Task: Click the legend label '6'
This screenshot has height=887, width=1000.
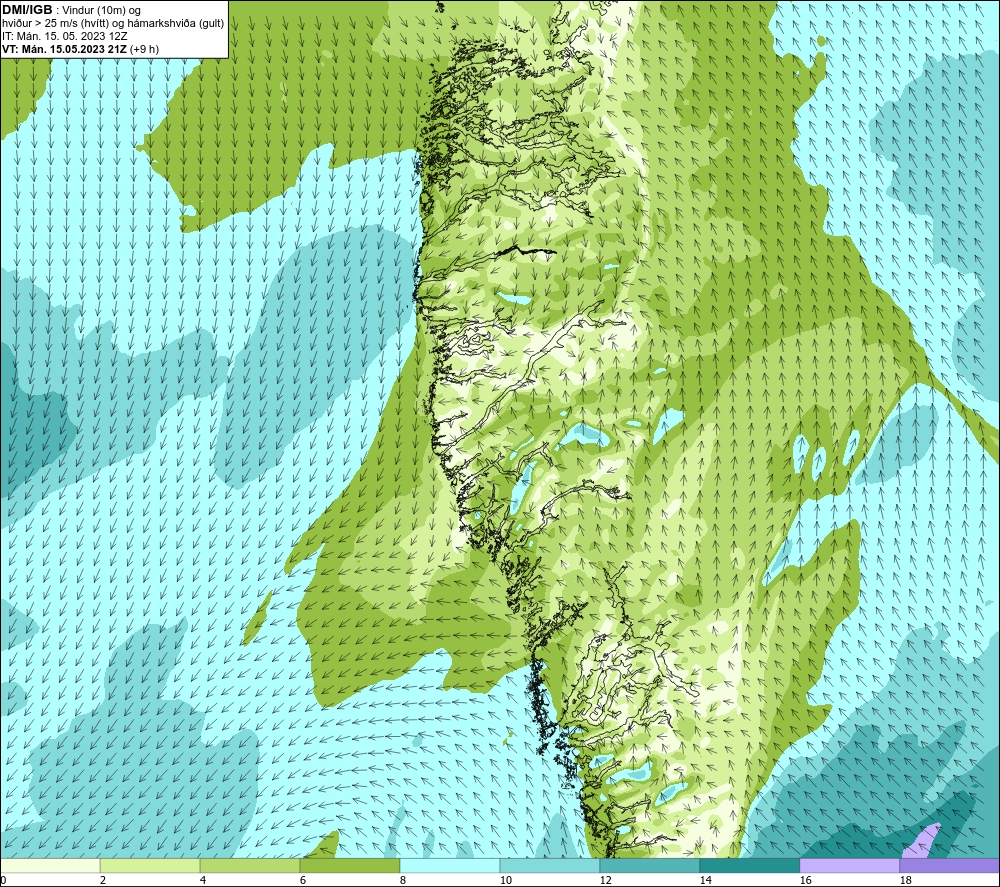Action: pyautogui.click(x=303, y=880)
